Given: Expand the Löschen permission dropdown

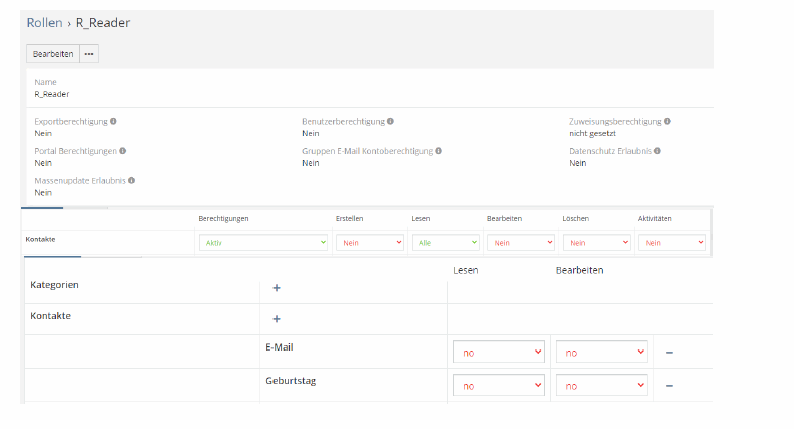Looking at the screenshot, I should coord(596,242).
